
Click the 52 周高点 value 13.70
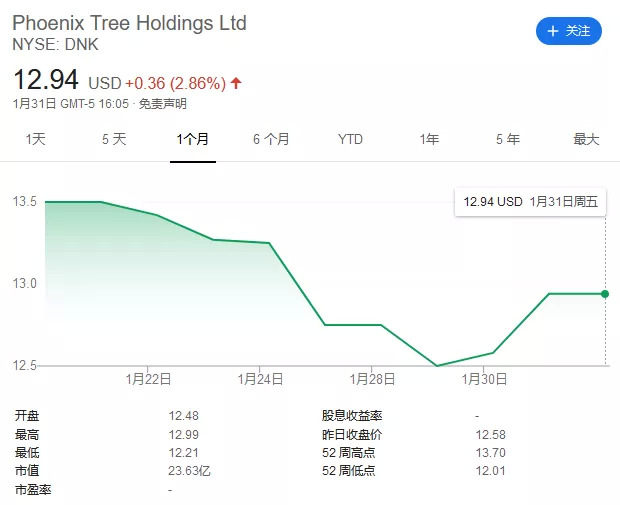[489, 453]
